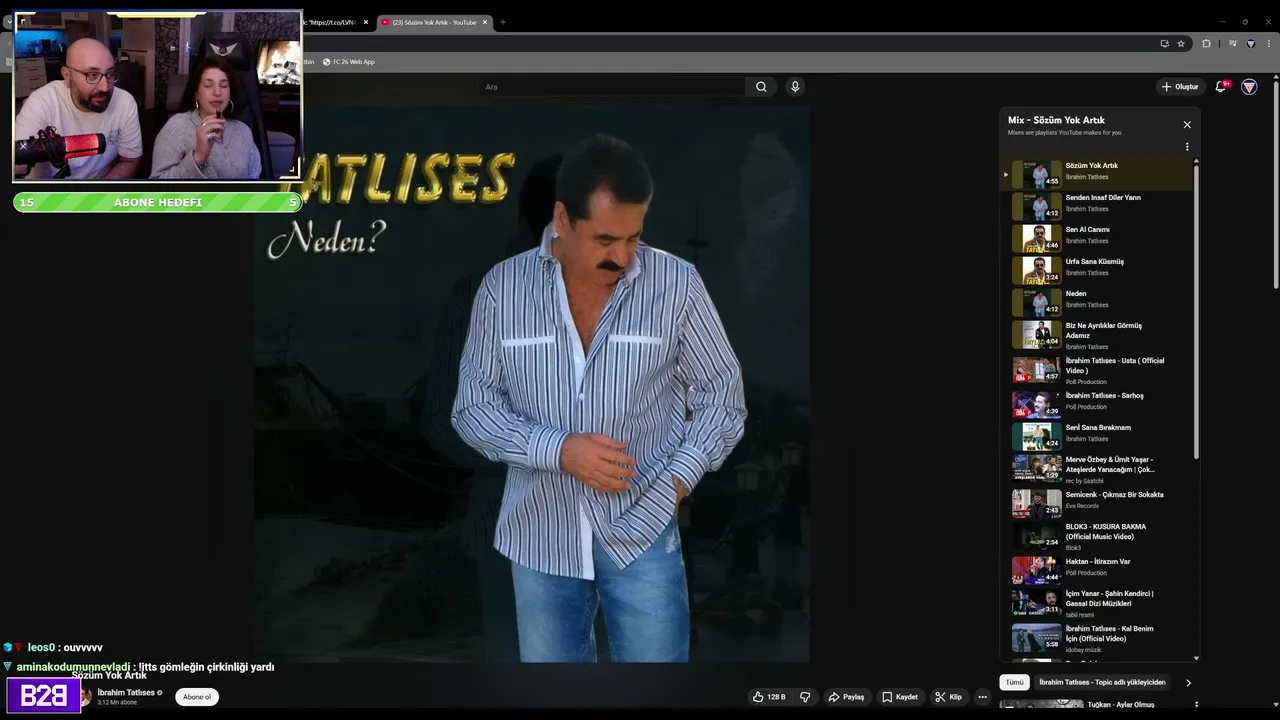Open the media control icon in toolbar
Screen dimensions: 1280x720
pos(1233,44)
